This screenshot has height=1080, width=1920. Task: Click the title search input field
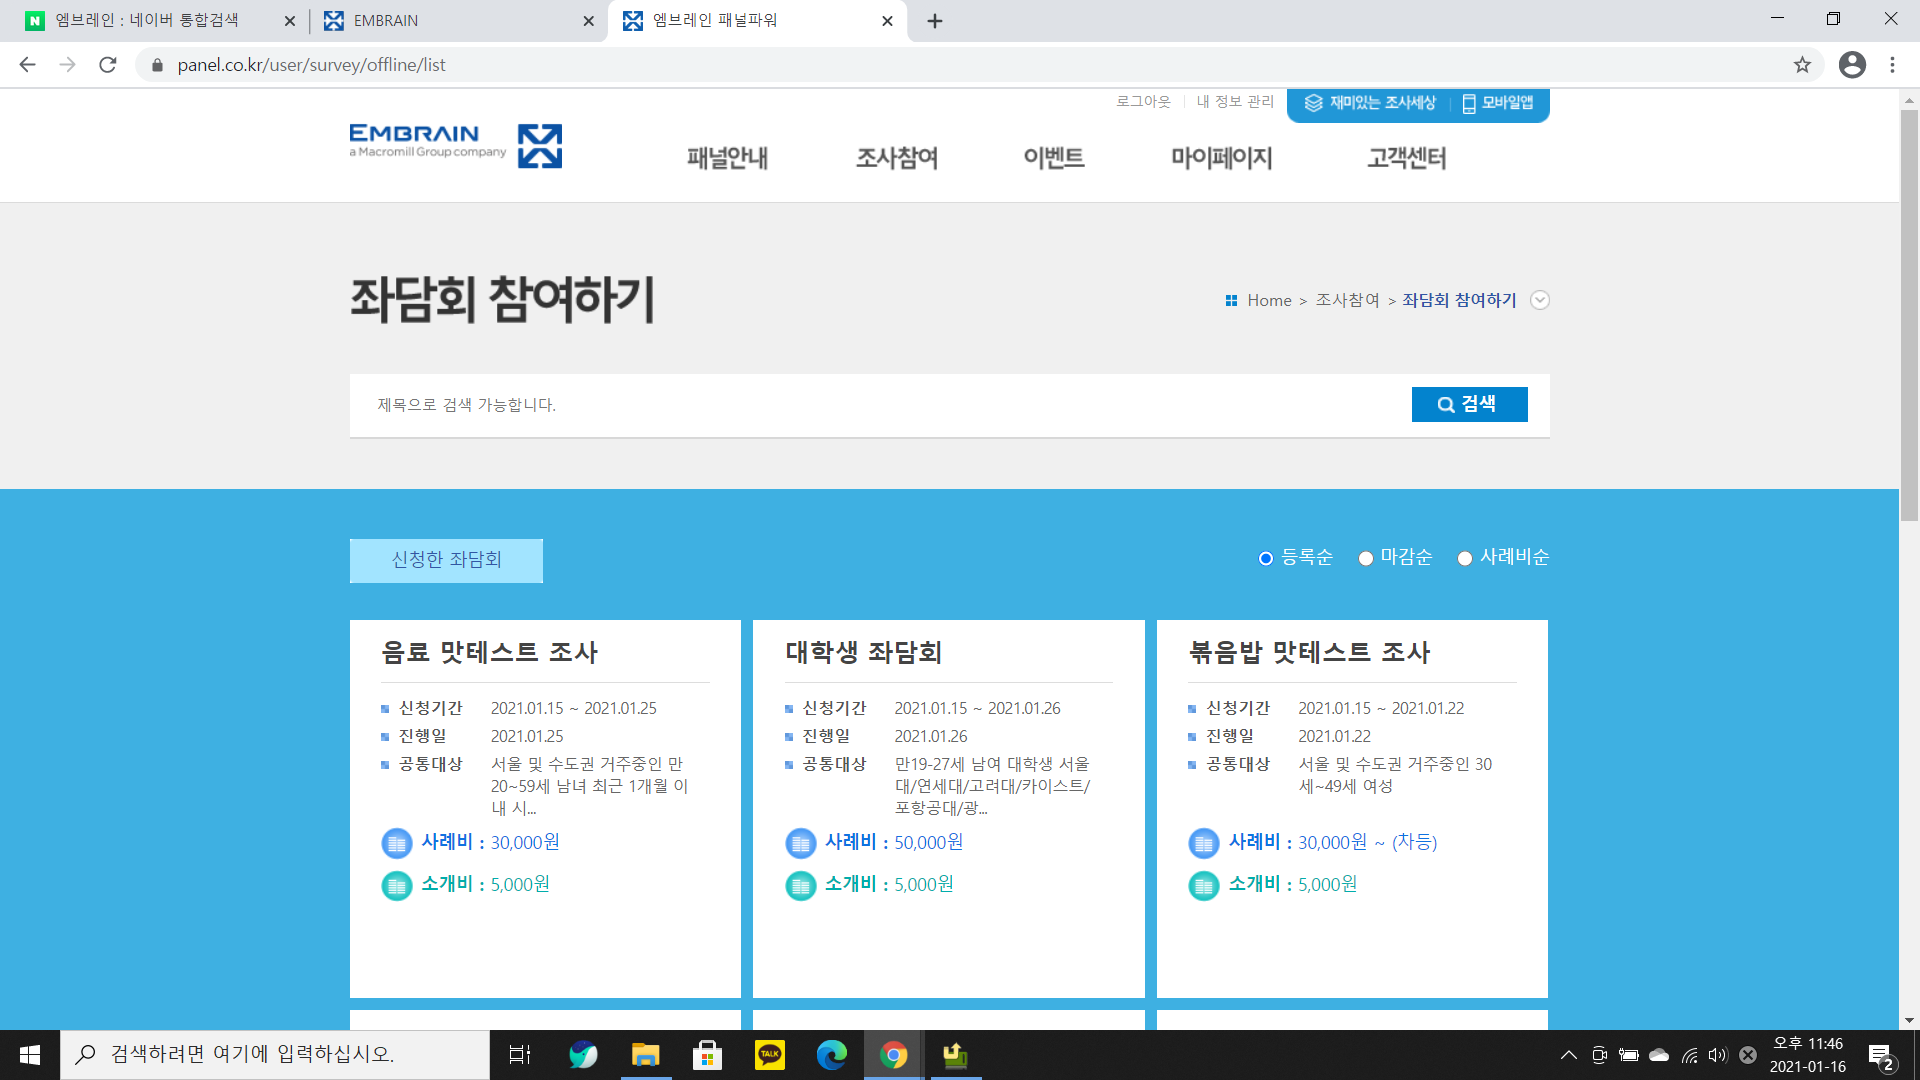pos(880,405)
